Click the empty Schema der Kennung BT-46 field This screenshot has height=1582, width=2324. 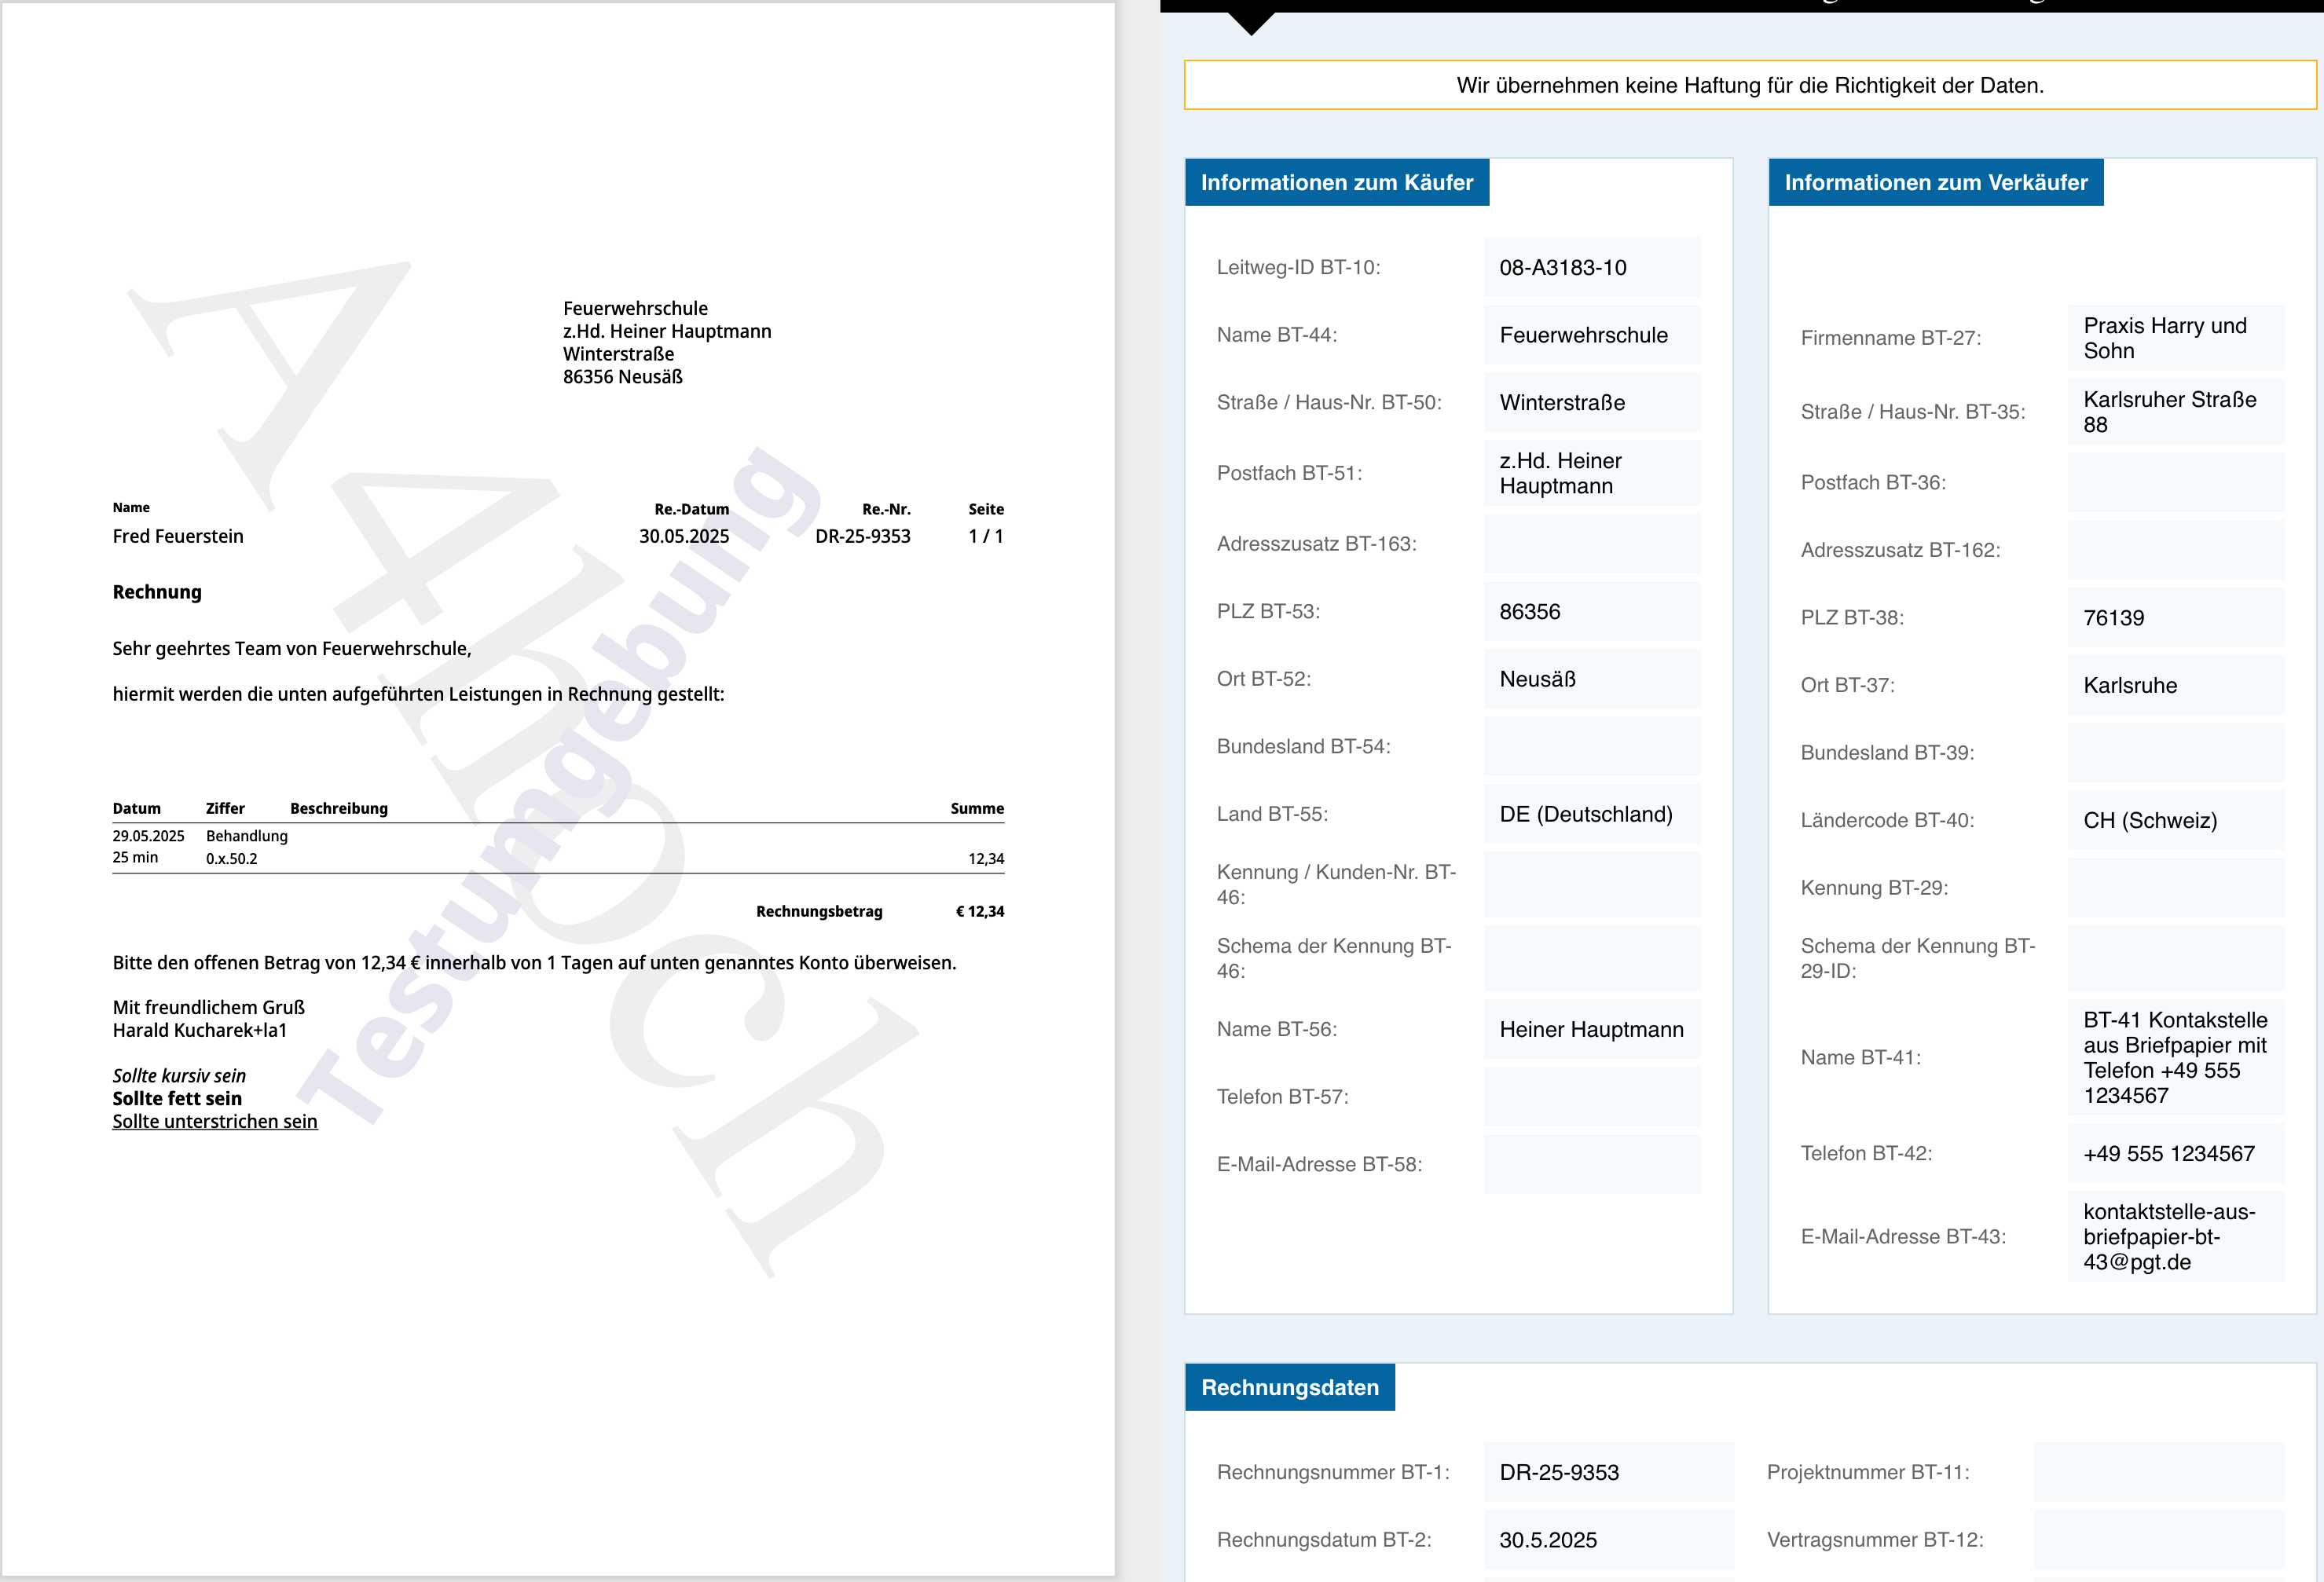pyautogui.click(x=1592, y=958)
